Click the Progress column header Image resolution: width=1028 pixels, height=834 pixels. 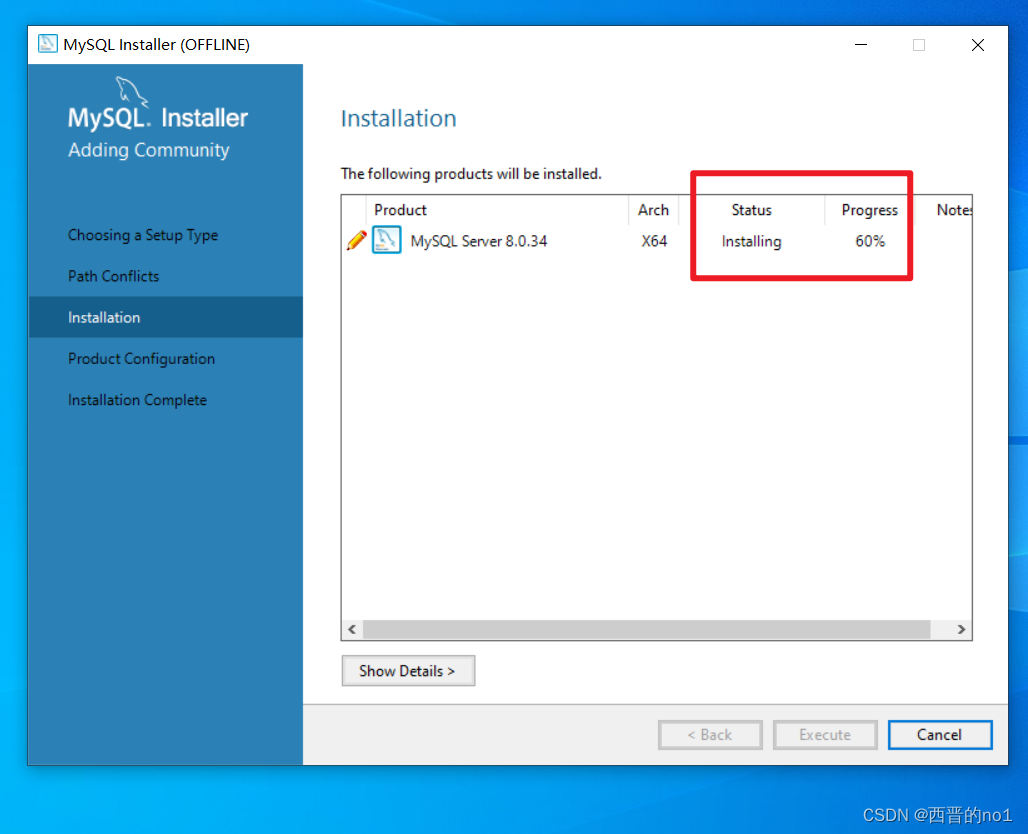pos(869,210)
